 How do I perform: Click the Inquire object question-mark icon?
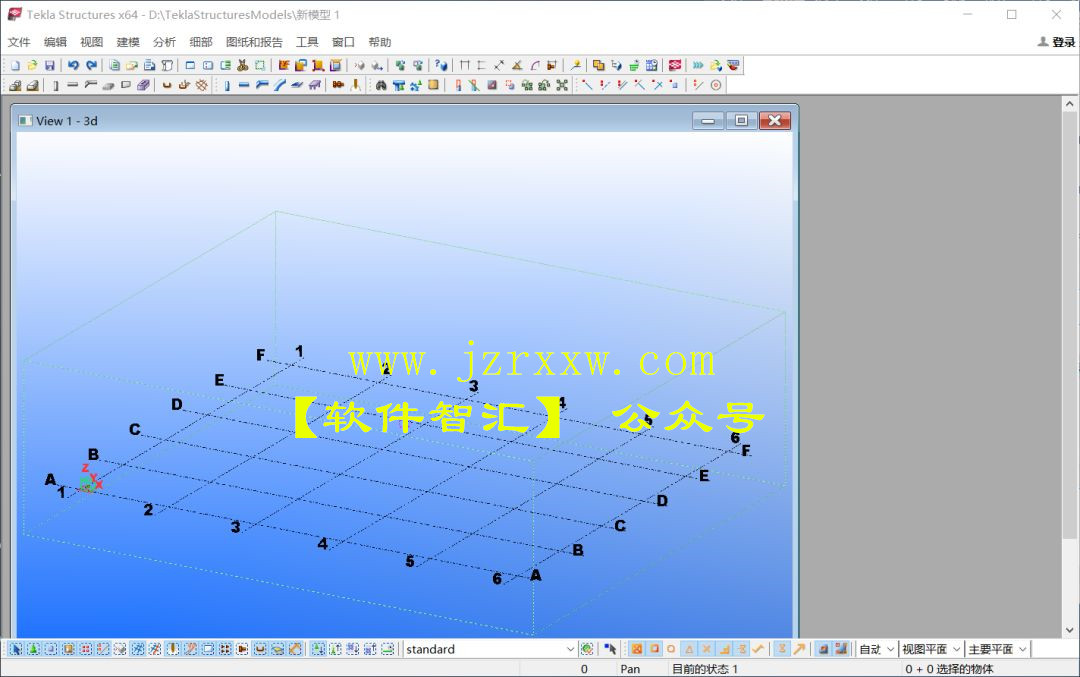tap(441, 65)
